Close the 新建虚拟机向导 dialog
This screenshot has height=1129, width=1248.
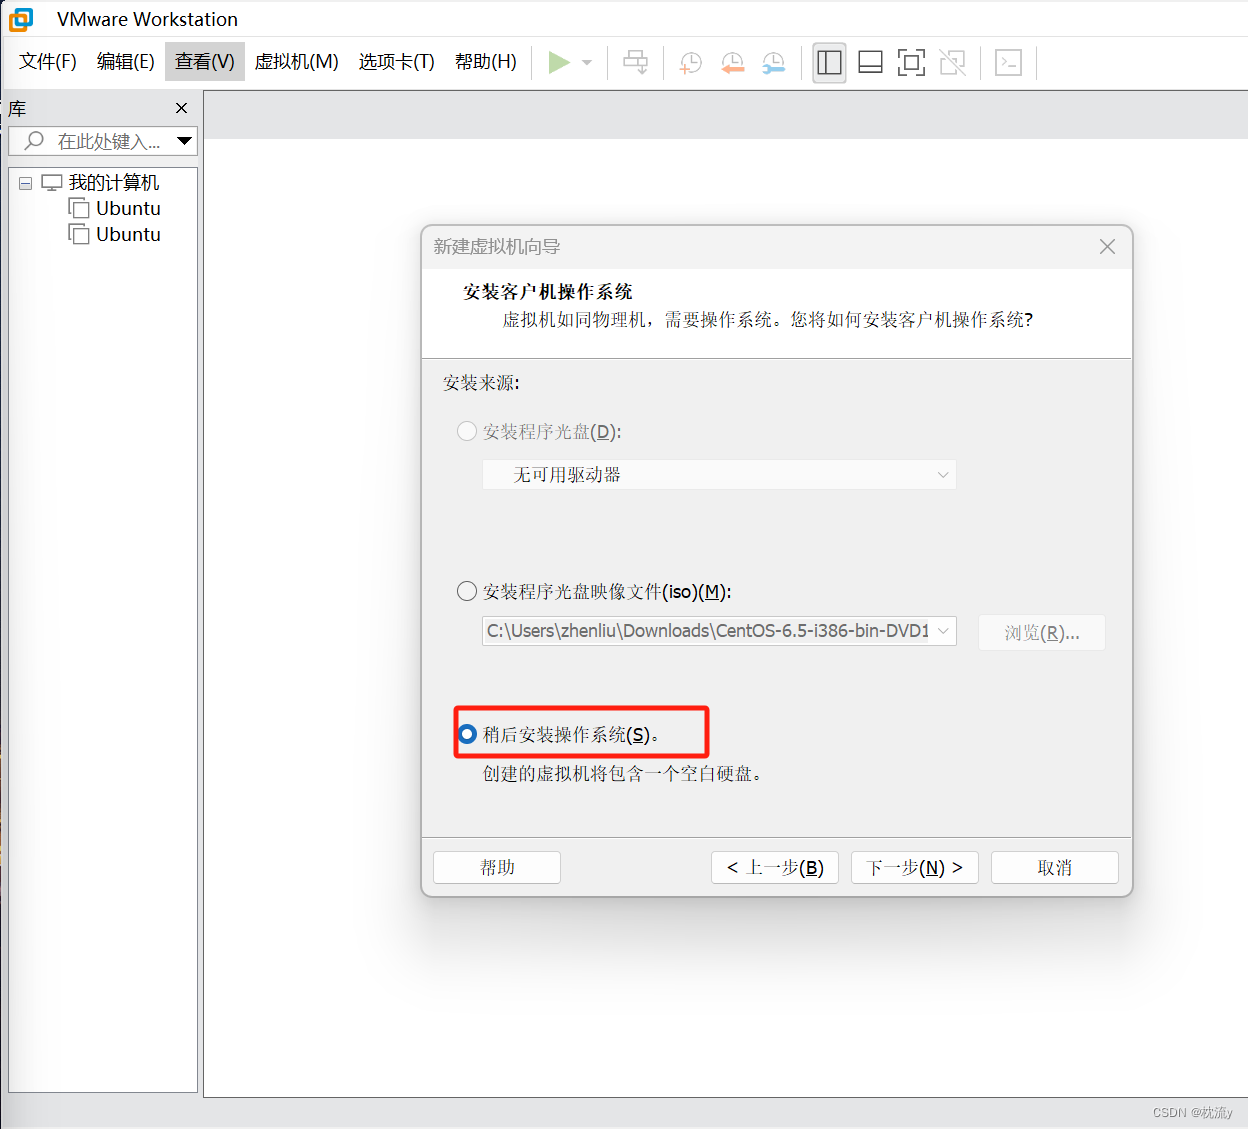(x=1107, y=246)
